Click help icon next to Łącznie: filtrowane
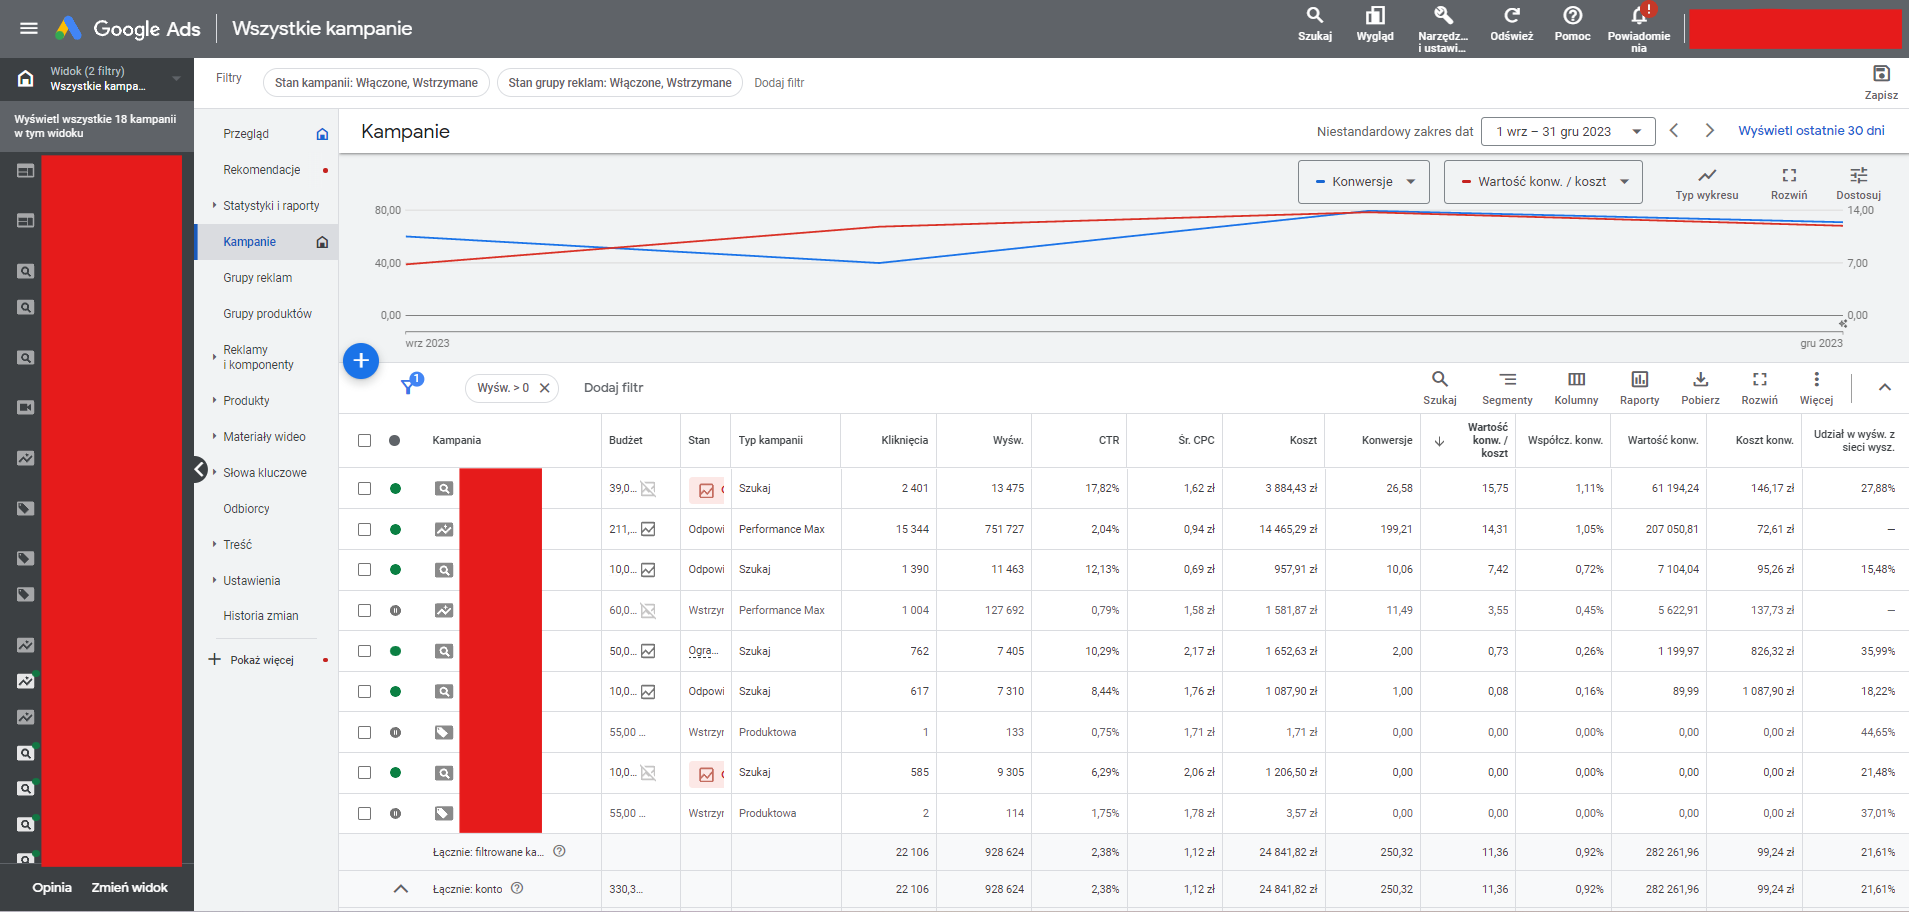This screenshot has height=912, width=1909. (559, 851)
